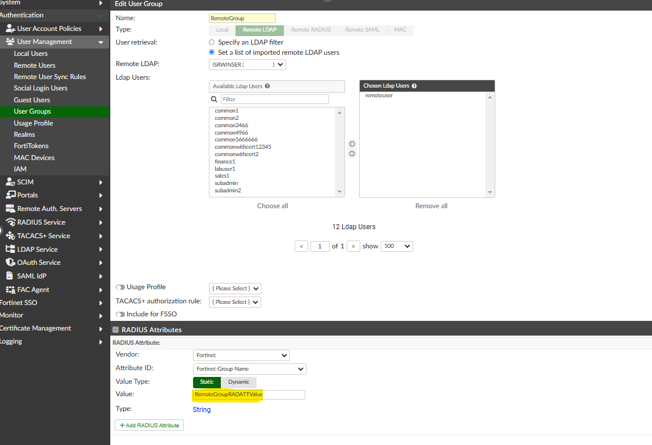Open the Realms page

click(24, 135)
